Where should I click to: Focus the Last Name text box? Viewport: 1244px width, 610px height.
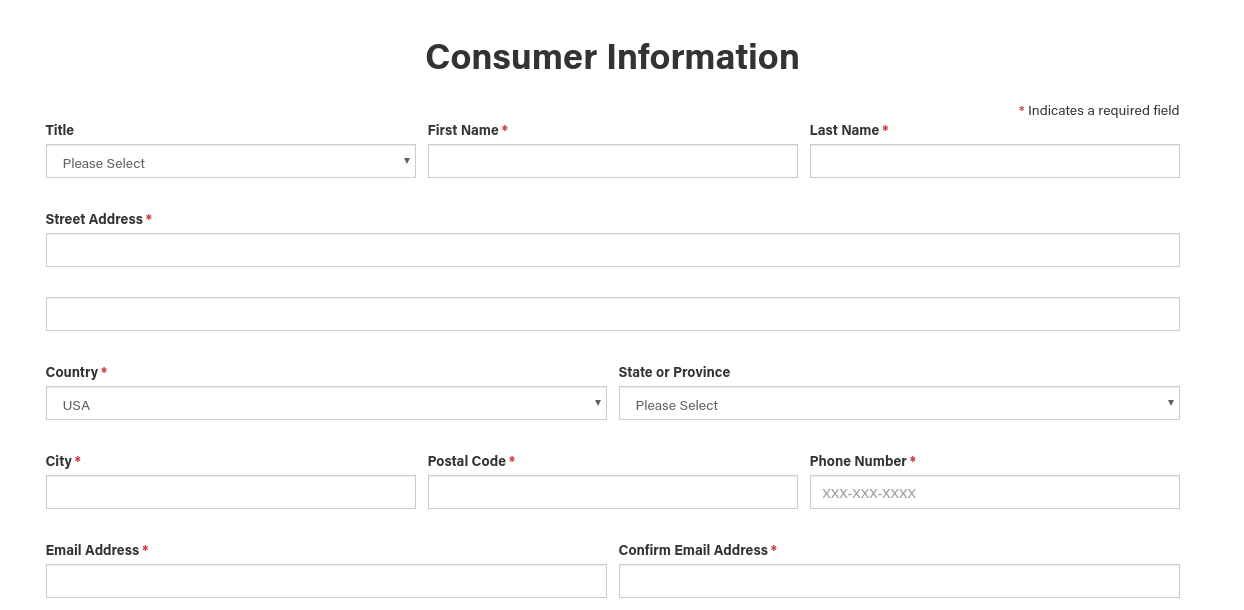[994, 162]
